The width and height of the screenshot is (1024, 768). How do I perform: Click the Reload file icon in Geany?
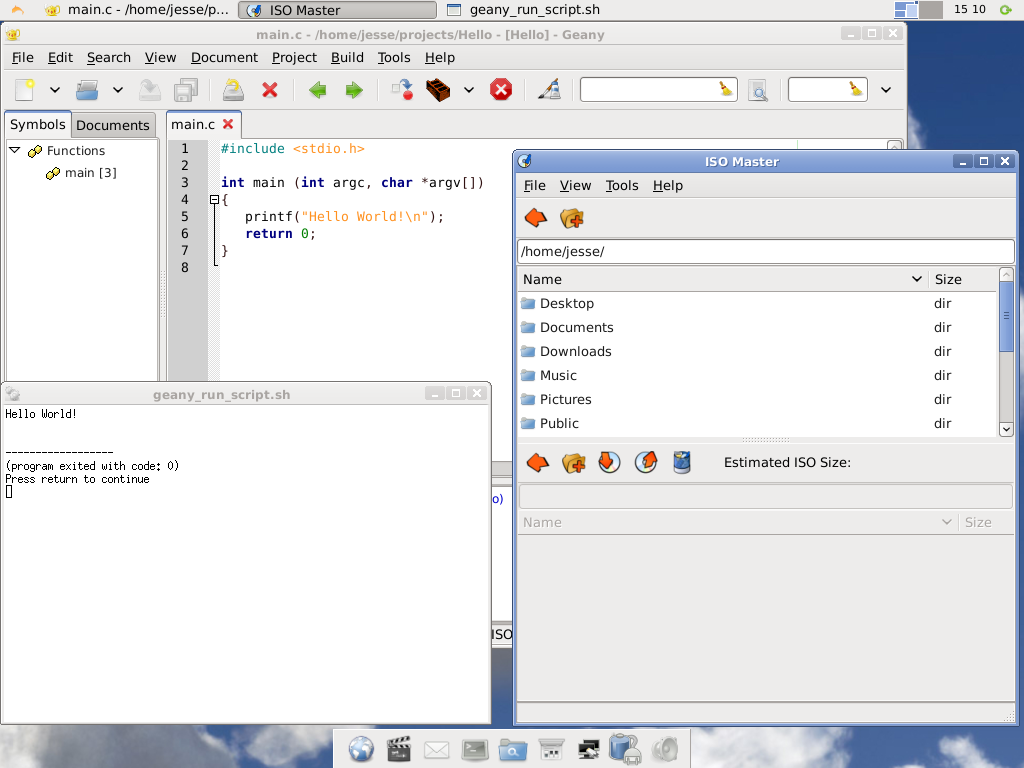[233, 90]
